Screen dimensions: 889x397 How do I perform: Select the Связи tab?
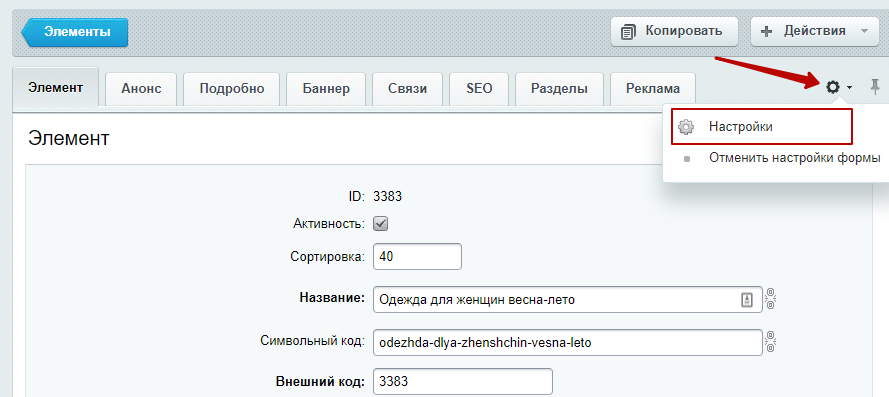click(408, 89)
